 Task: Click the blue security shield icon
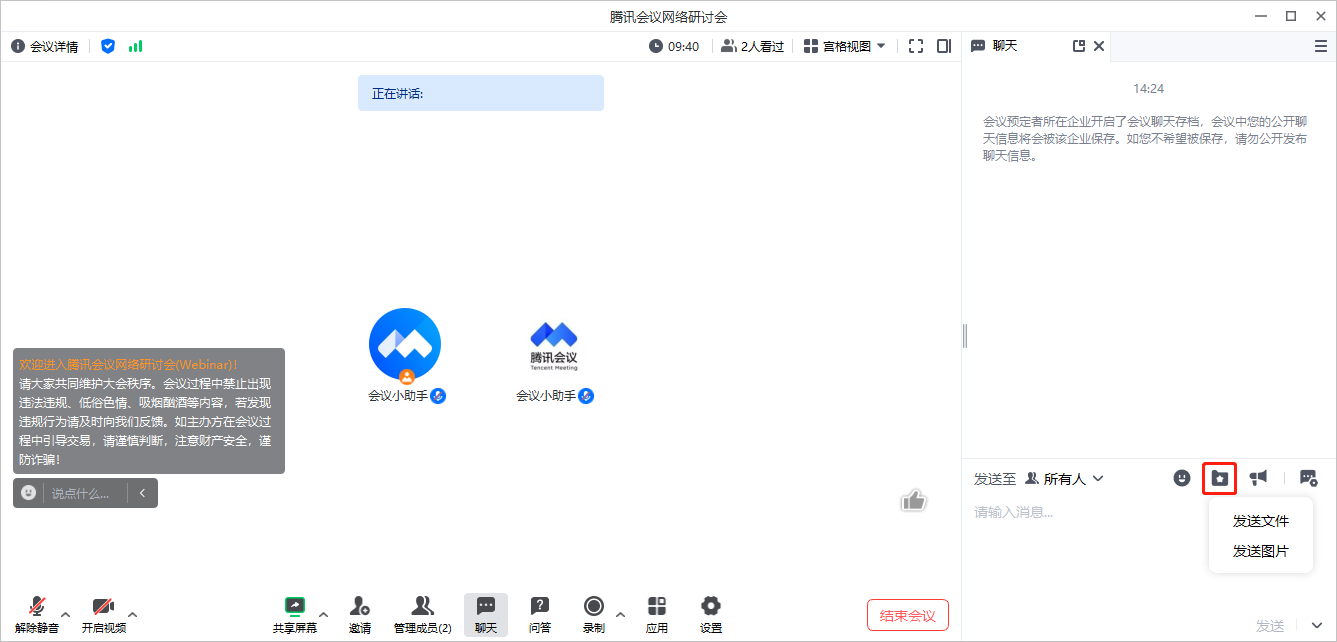point(108,46)
